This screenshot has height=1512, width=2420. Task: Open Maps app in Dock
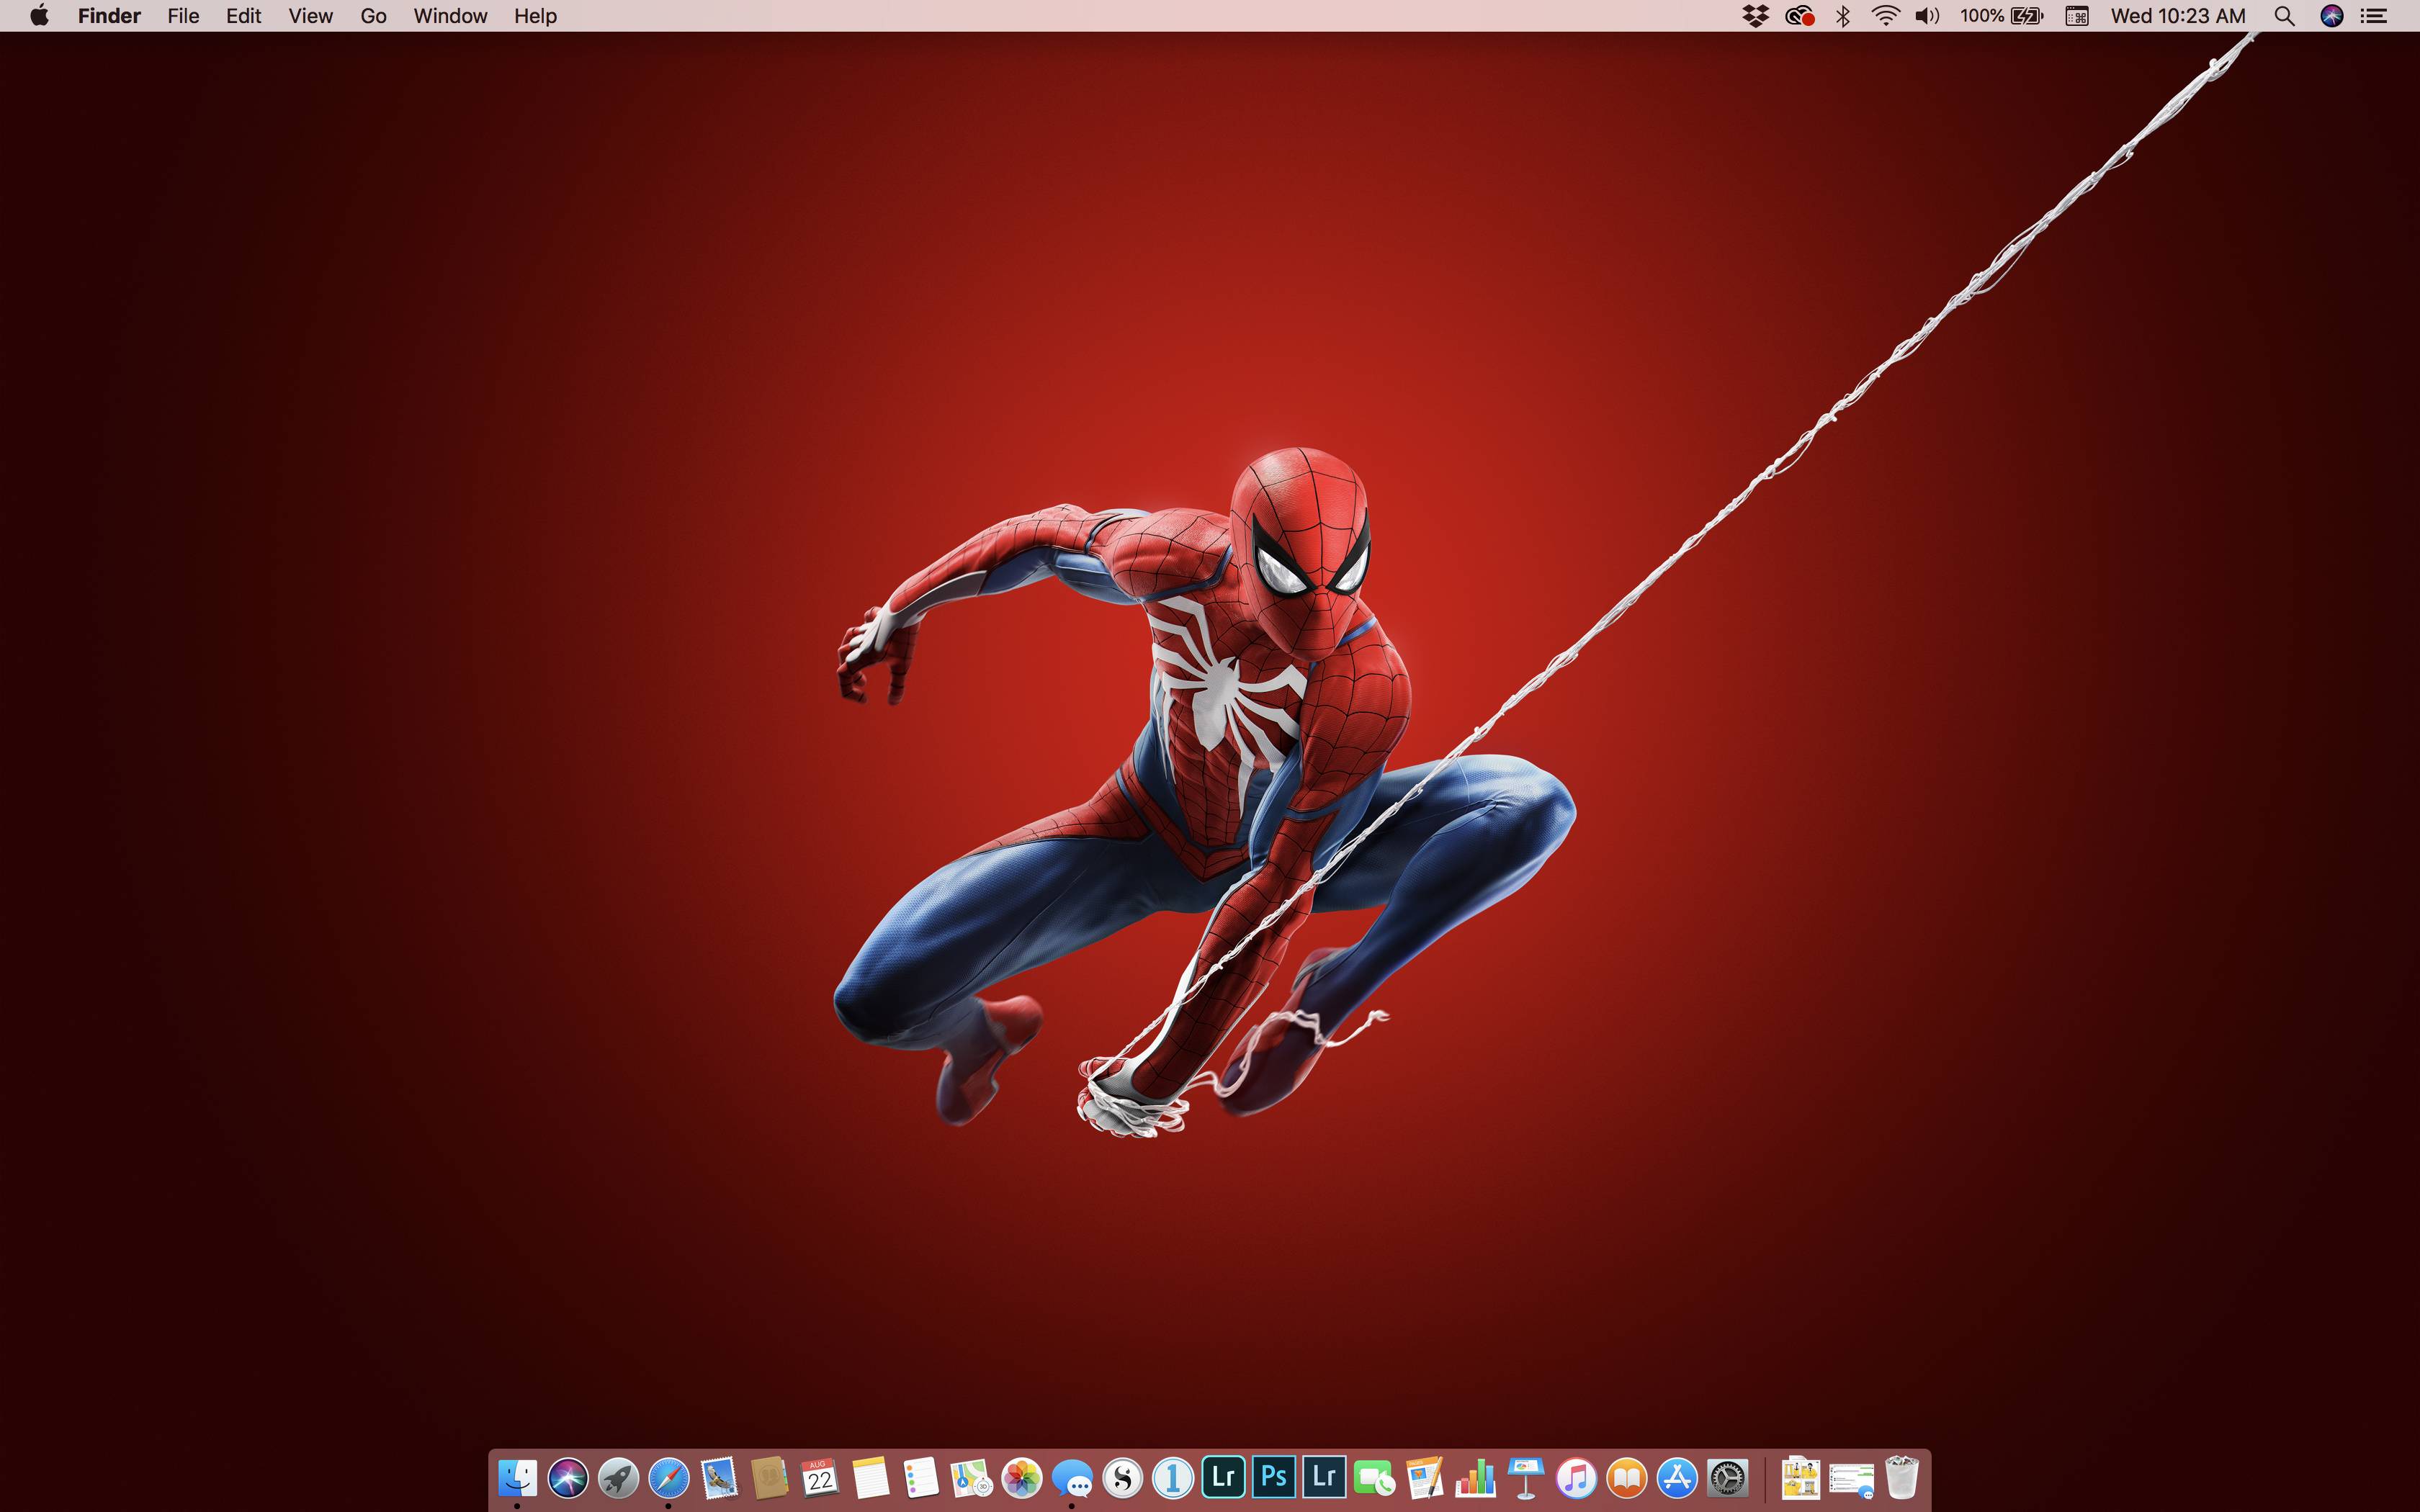[x=971, y=1477]
